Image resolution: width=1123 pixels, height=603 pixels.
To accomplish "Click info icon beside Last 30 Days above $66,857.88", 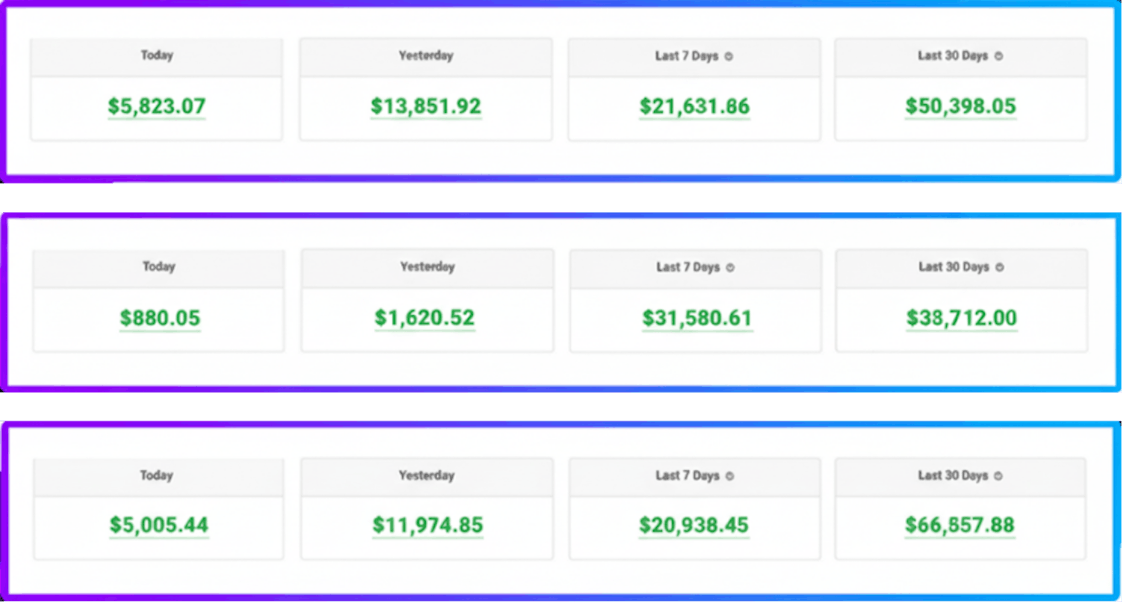I will tap(999, 476).
